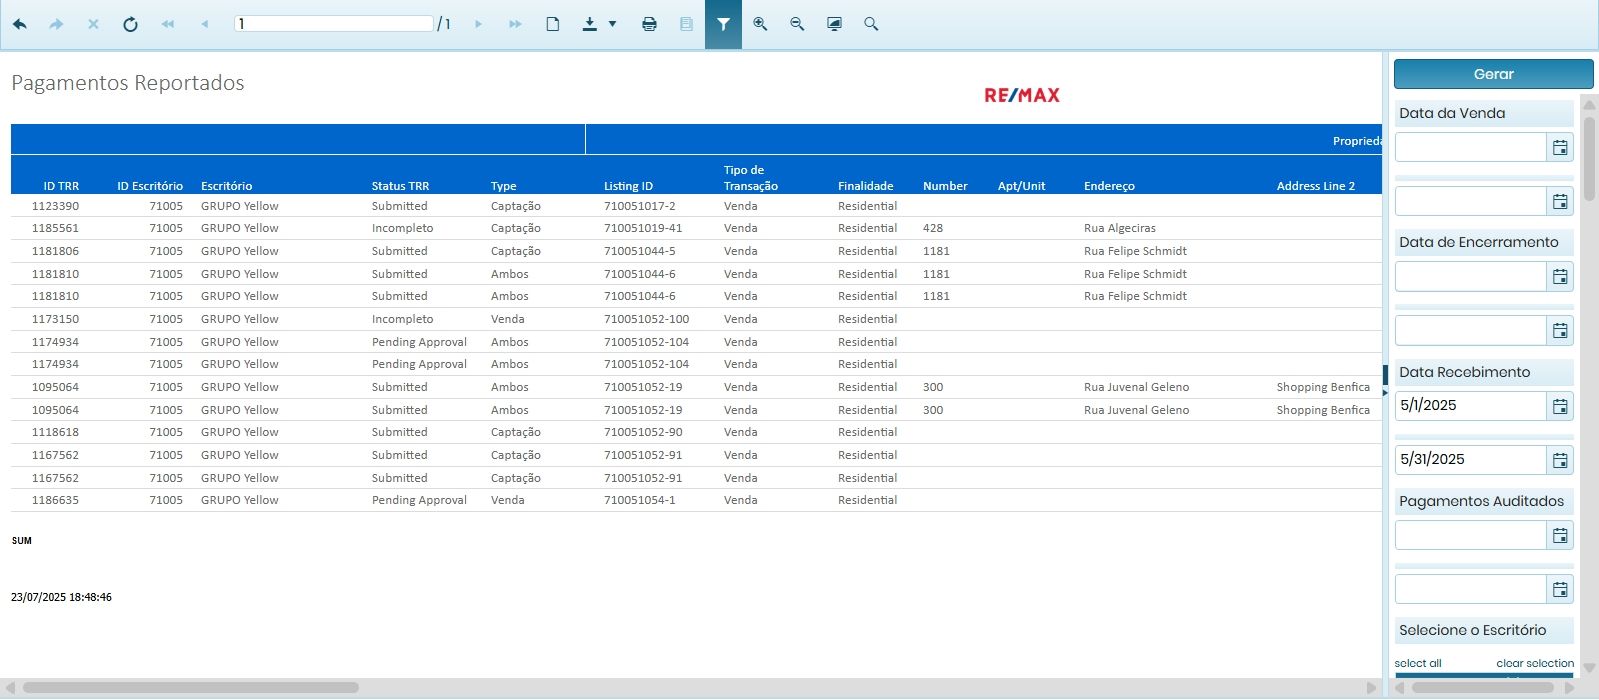This screenshot has height=700, width=1599.
Task: Open calendar for Pagamentos Auditados end date
Action: pos(1560,589)
